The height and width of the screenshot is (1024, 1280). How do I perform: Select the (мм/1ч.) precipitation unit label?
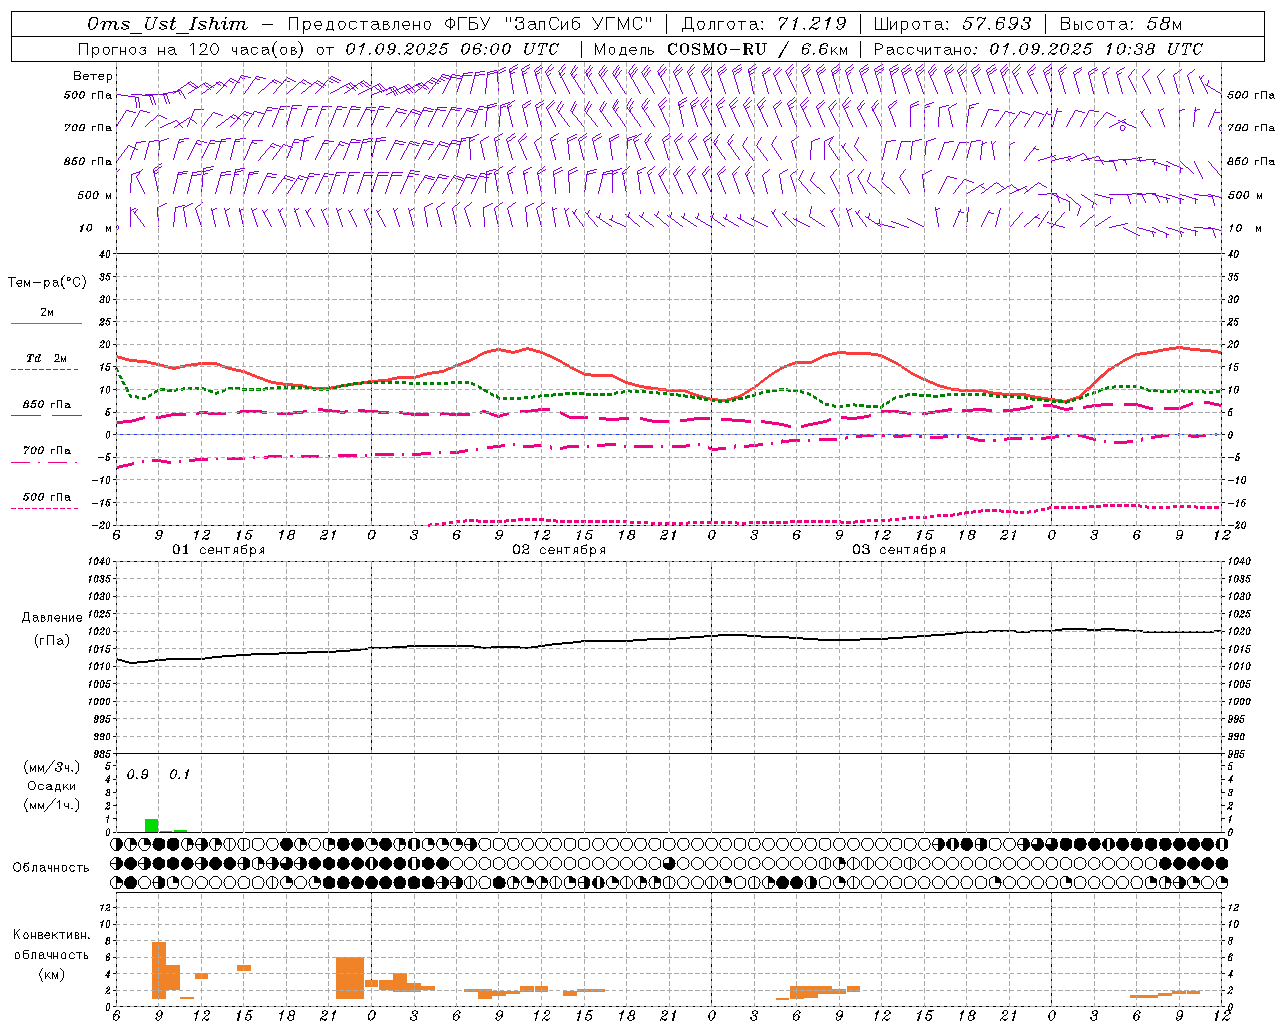pyautogui.click(x=52, y=805)
